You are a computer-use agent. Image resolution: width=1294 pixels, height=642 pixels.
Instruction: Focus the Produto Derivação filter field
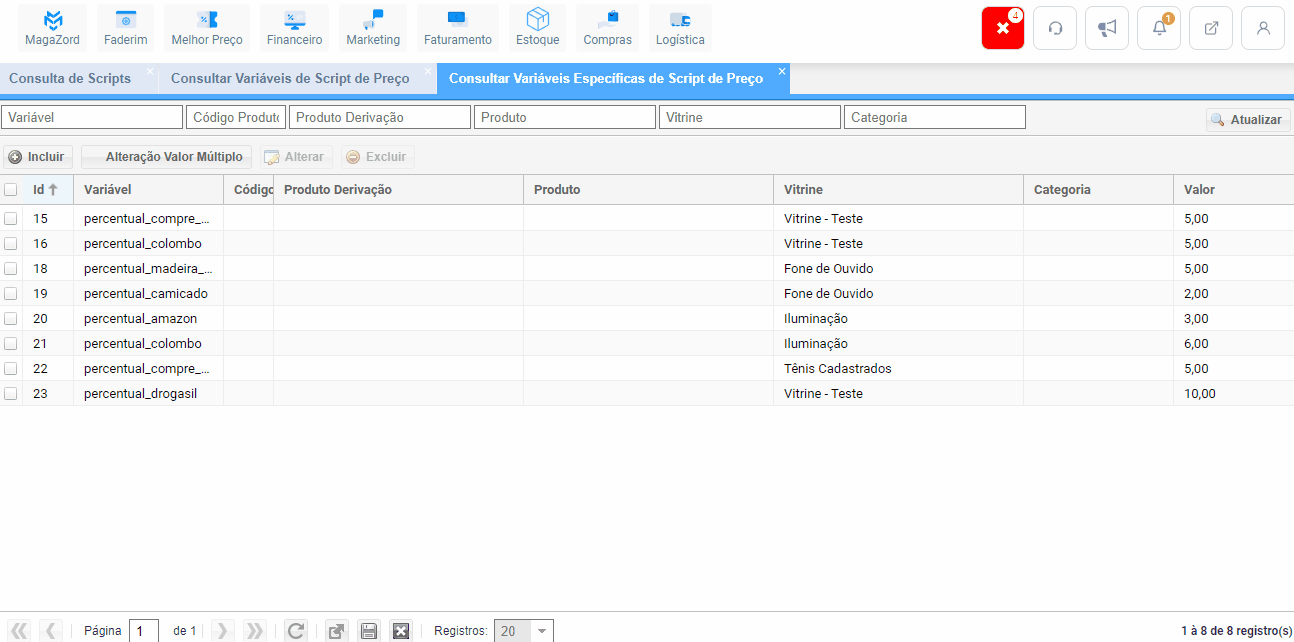380,117
